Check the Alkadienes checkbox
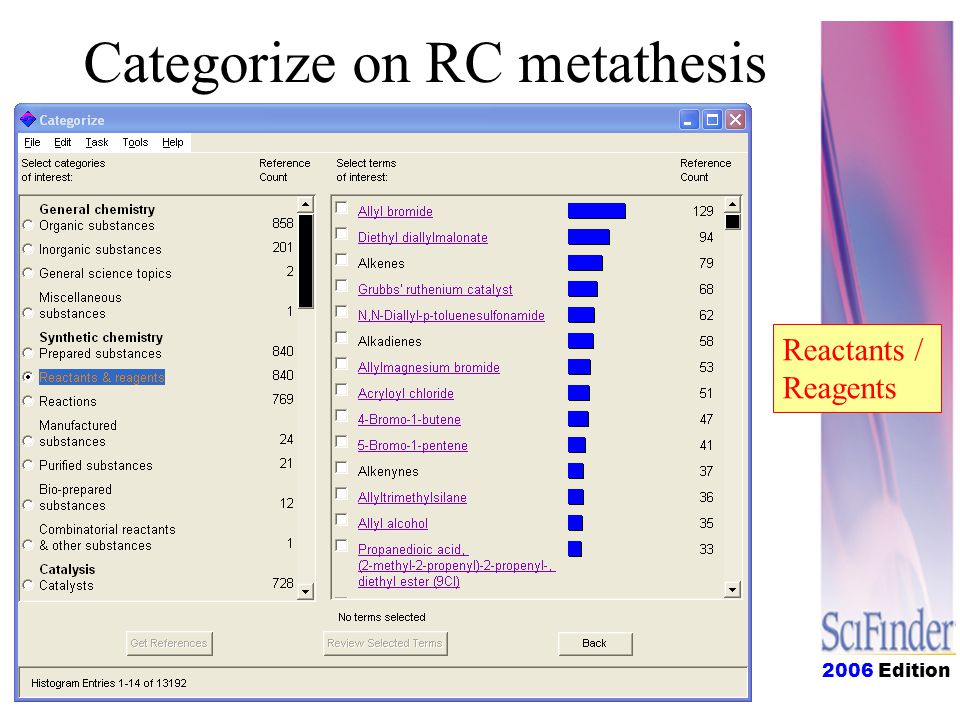This screenshot has height=720, width=960. 342,338
